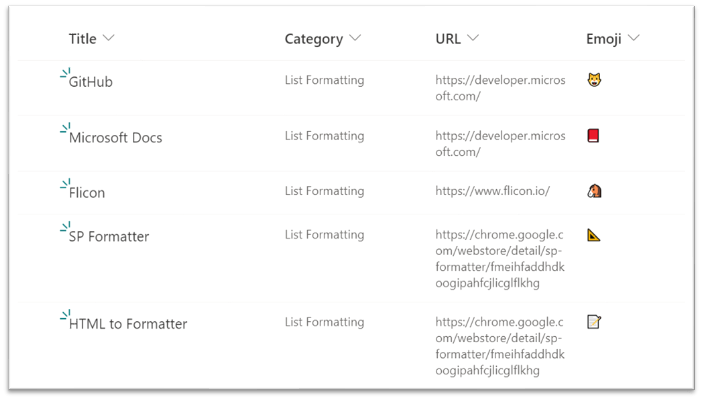The image size is (702, 400).
Task: Expand the URL column header menu
Action: click(x=473, y=38)
